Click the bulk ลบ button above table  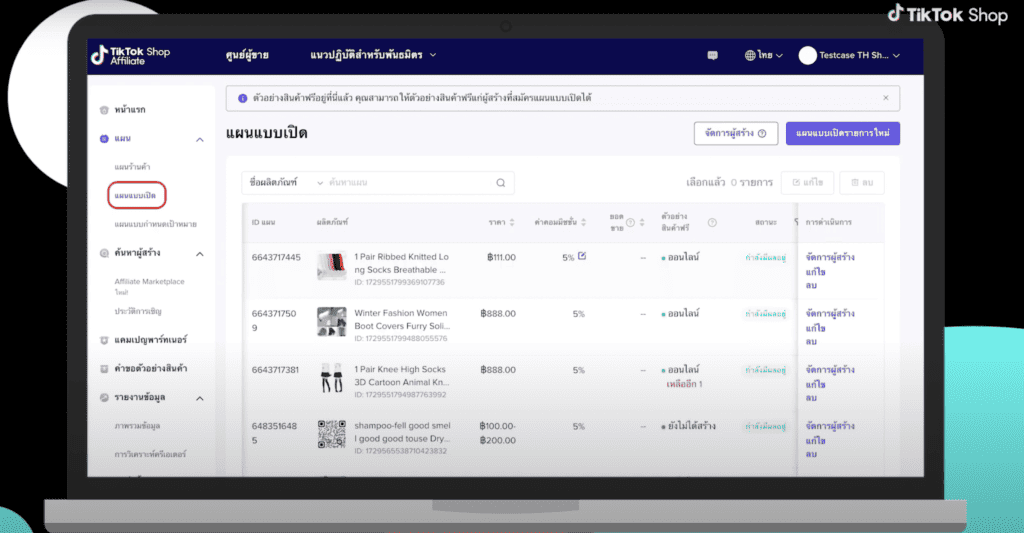click(x=862, y=183)
